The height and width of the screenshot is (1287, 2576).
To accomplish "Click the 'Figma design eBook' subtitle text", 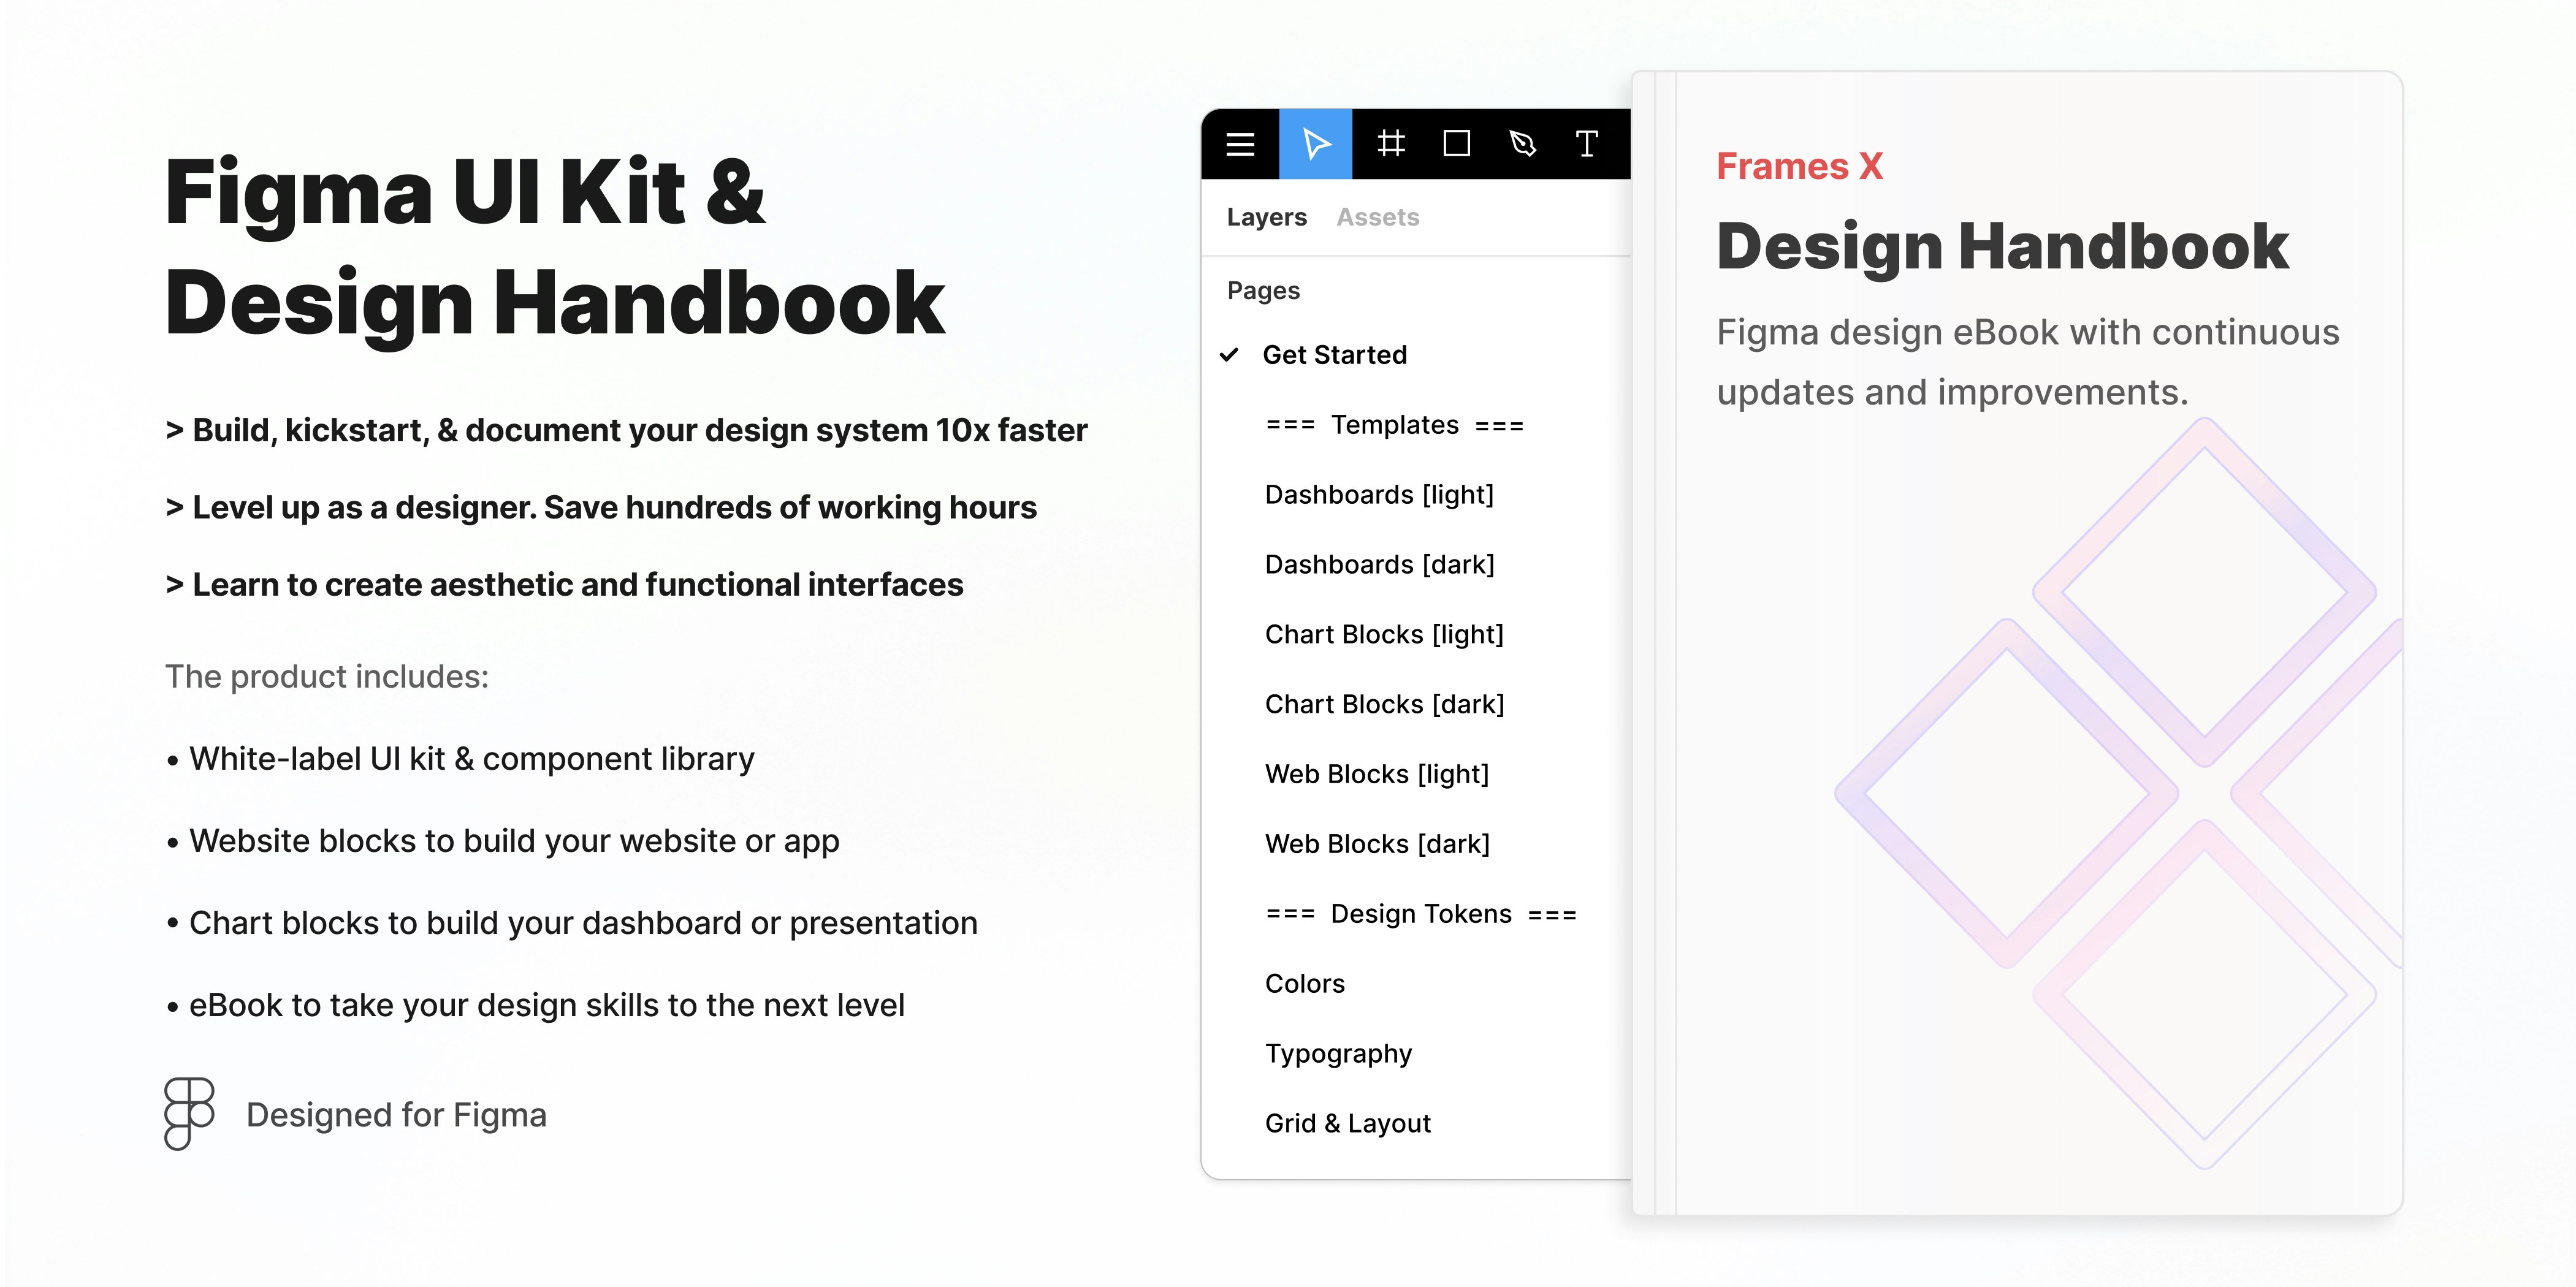I will (2028, 362).
